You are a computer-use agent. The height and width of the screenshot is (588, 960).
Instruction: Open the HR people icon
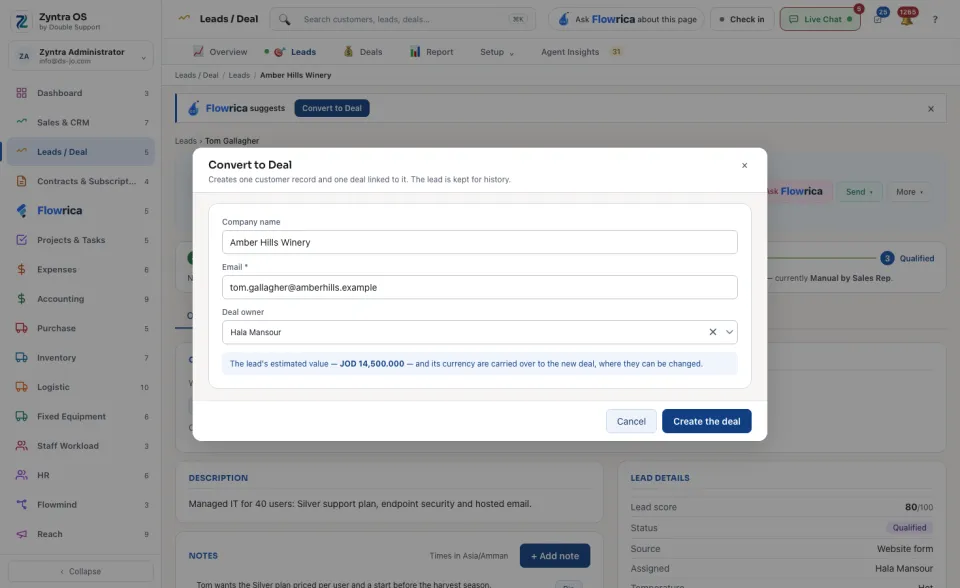pyautogui.click(x=21, y=475)
